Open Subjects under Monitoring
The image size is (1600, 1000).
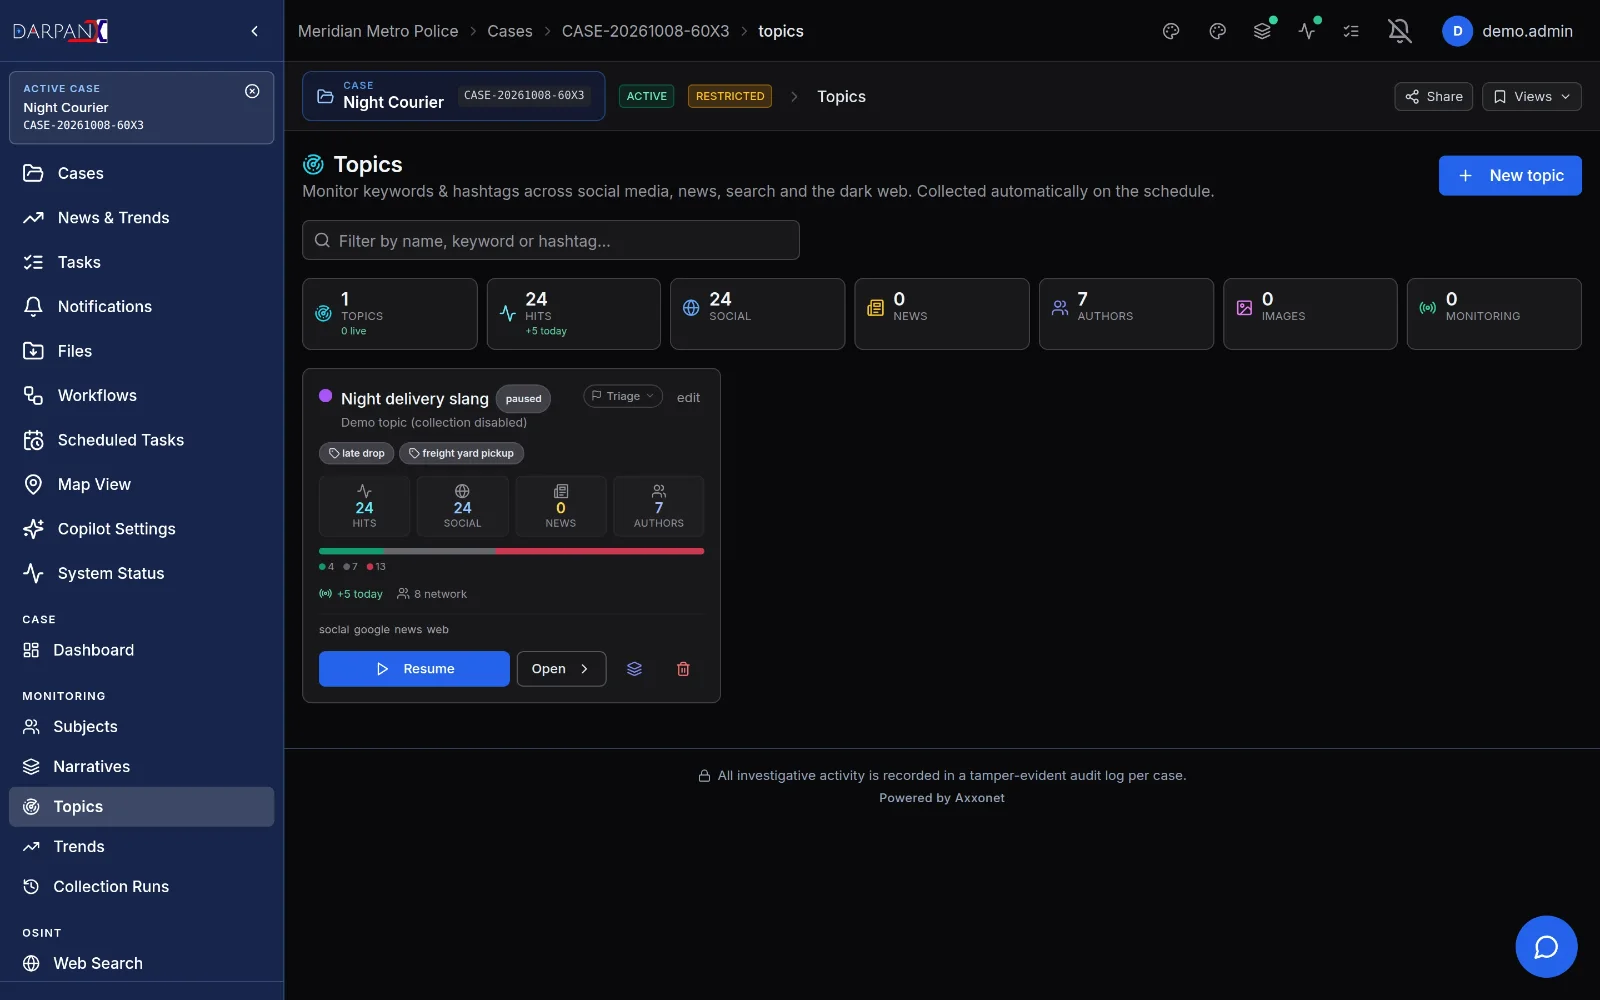click(x=141, y=726)
